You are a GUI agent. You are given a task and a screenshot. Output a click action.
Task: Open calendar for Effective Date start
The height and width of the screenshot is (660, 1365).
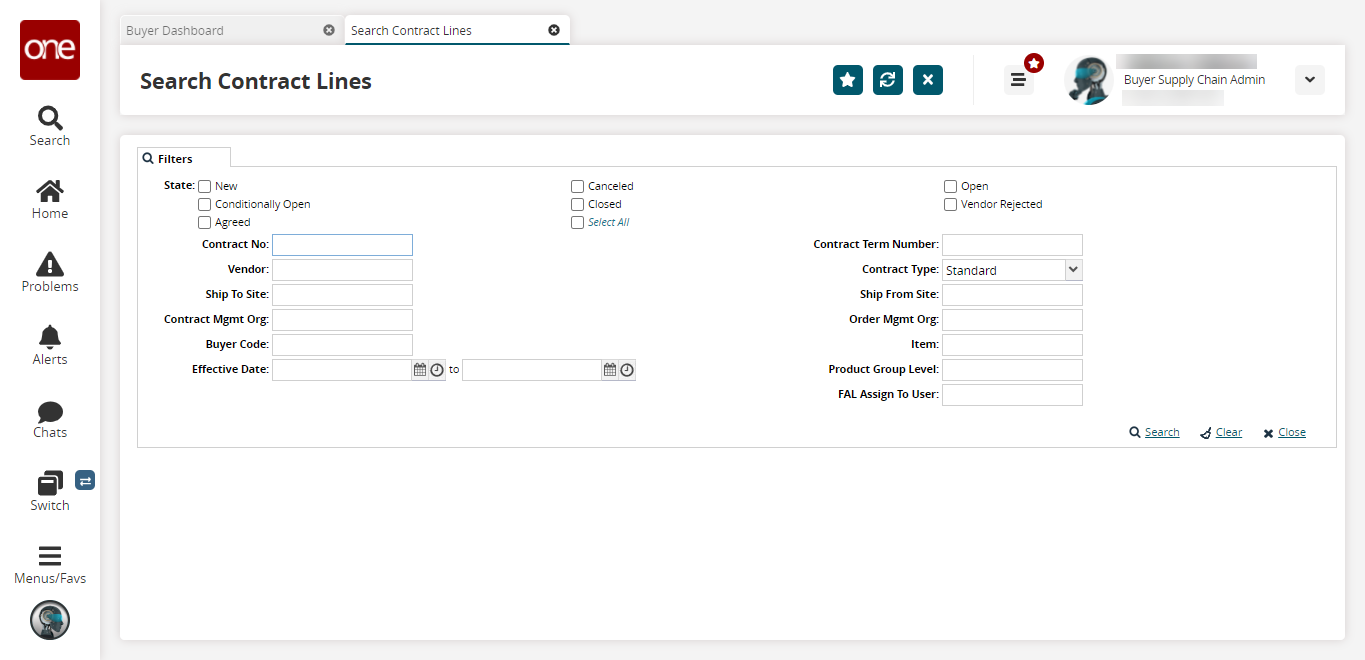[420, 370]
